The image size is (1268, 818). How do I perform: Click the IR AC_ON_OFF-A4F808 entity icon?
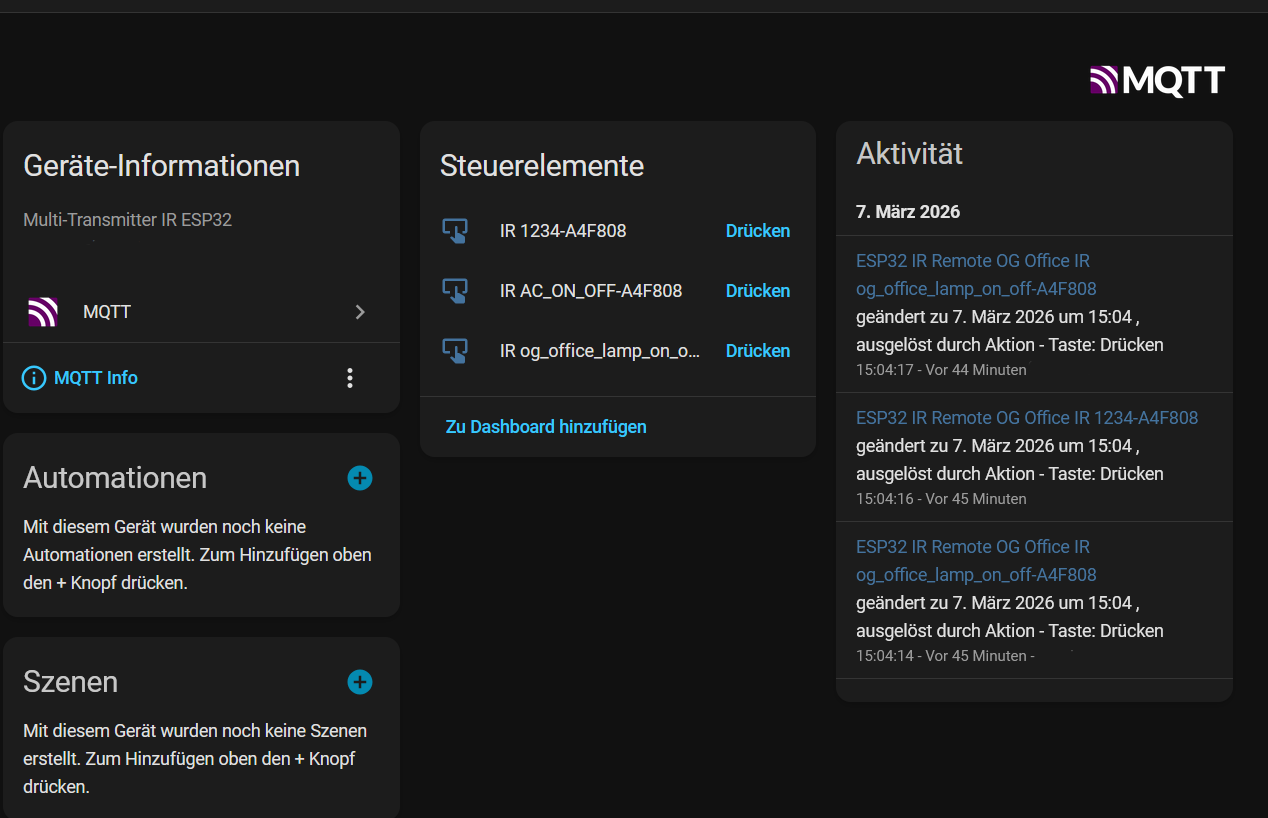pos(455,291)
